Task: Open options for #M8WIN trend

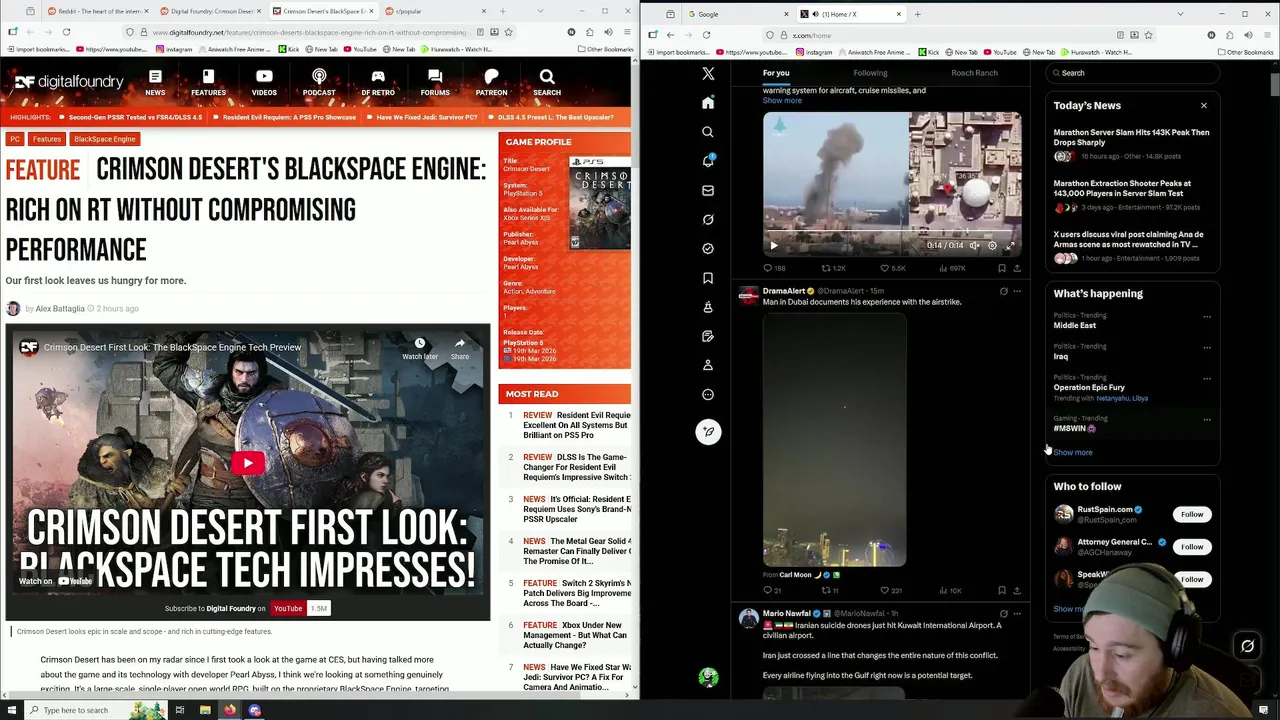Action: (1207, 420)
